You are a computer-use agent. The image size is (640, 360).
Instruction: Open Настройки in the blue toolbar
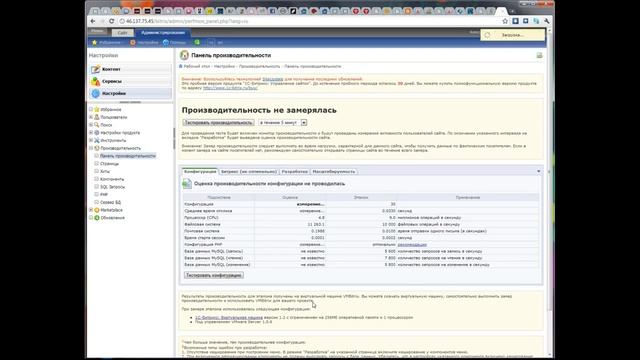point(144,42)
